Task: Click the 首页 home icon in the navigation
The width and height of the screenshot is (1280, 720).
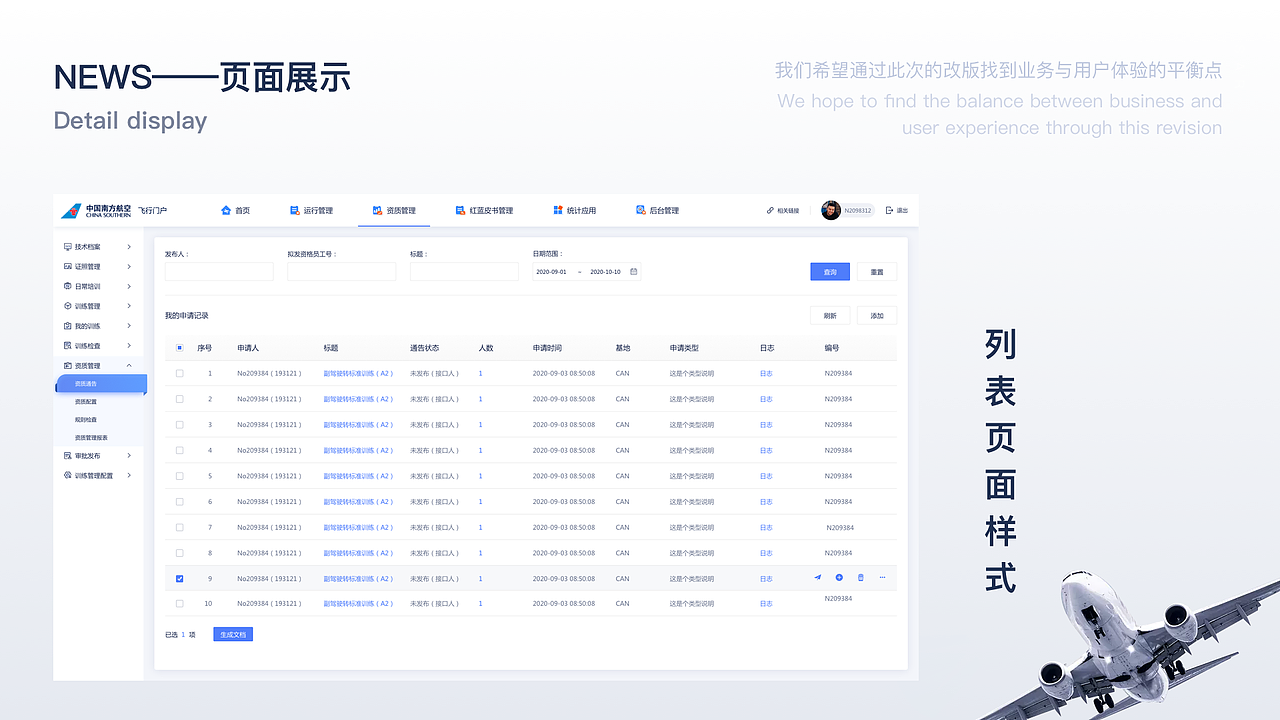Action: pos(224,210)
